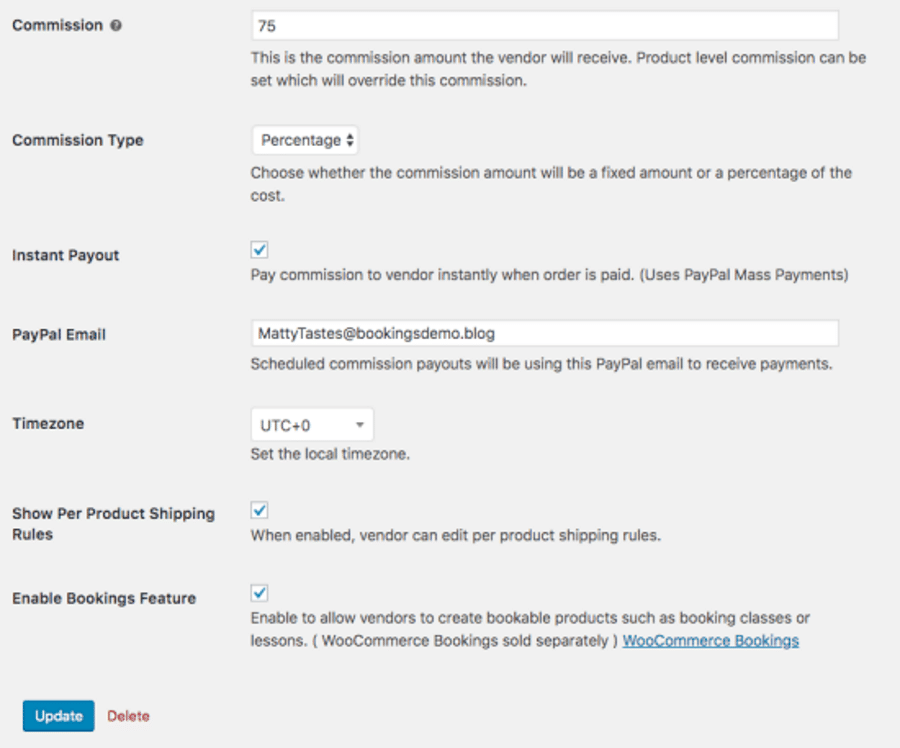Click the red Delete link
The width and height of the screenshot is (900, 748).
128,716
